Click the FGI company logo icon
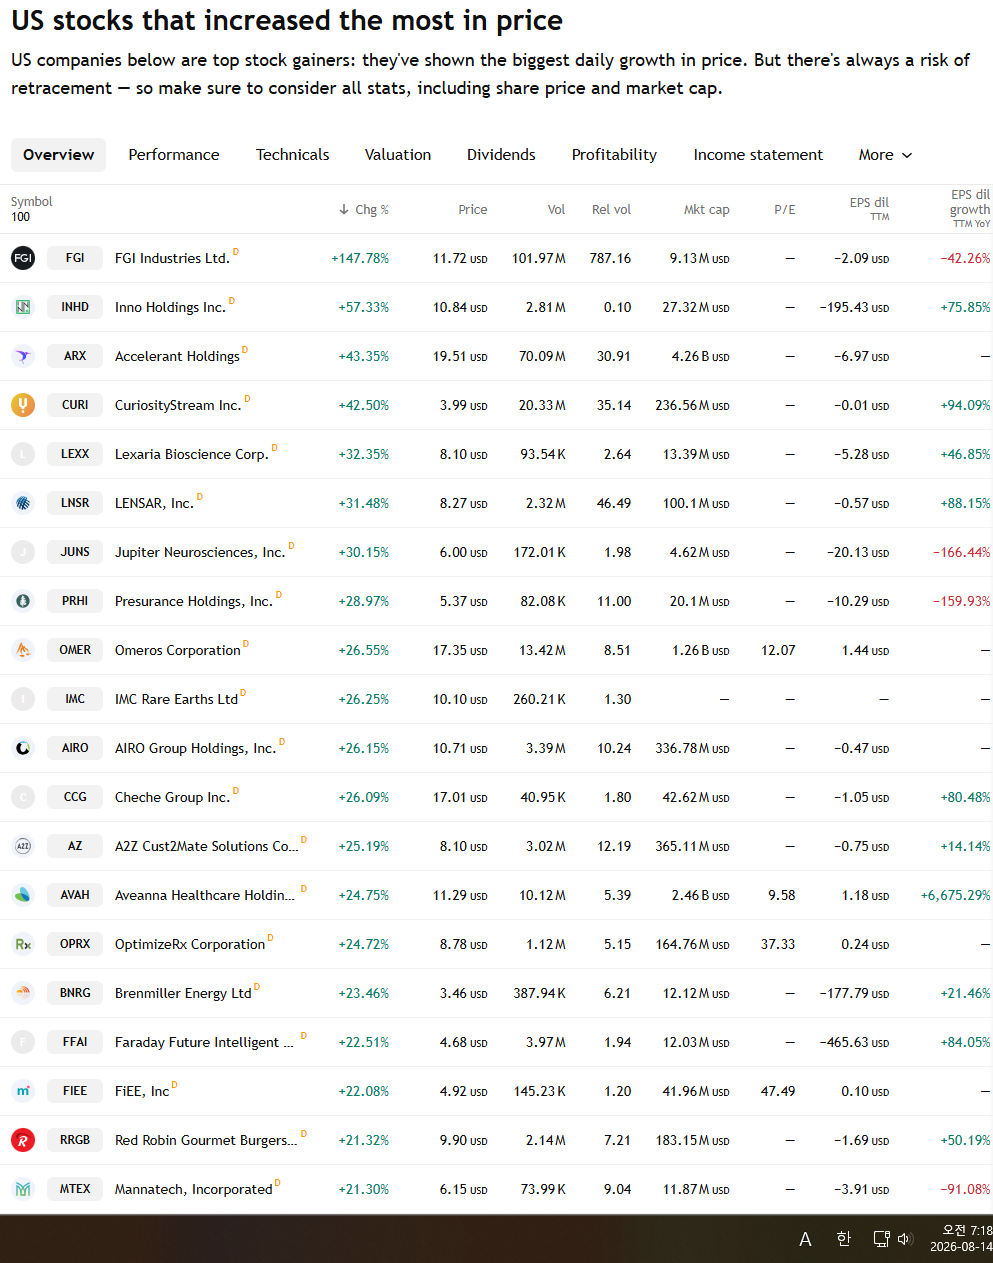Screen dimensions: 993x1263 [x=23, y=258]
